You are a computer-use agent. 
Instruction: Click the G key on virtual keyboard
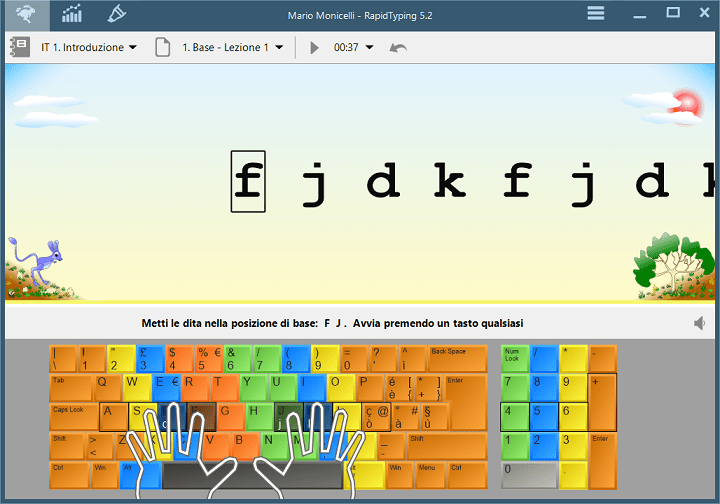pyautogui.click(x=231, y=417)
